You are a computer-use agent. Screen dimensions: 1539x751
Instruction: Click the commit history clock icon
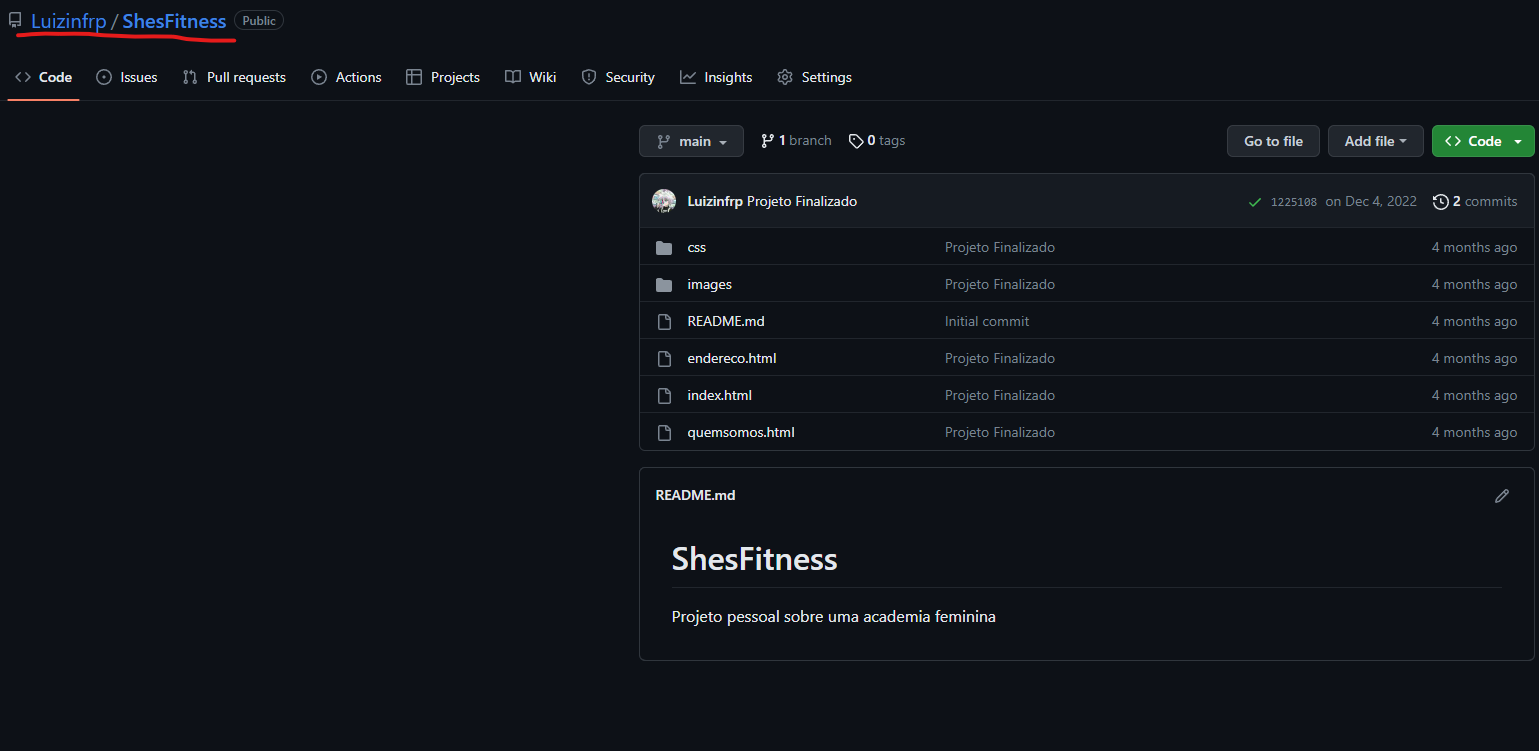[x=1441, y=202]
